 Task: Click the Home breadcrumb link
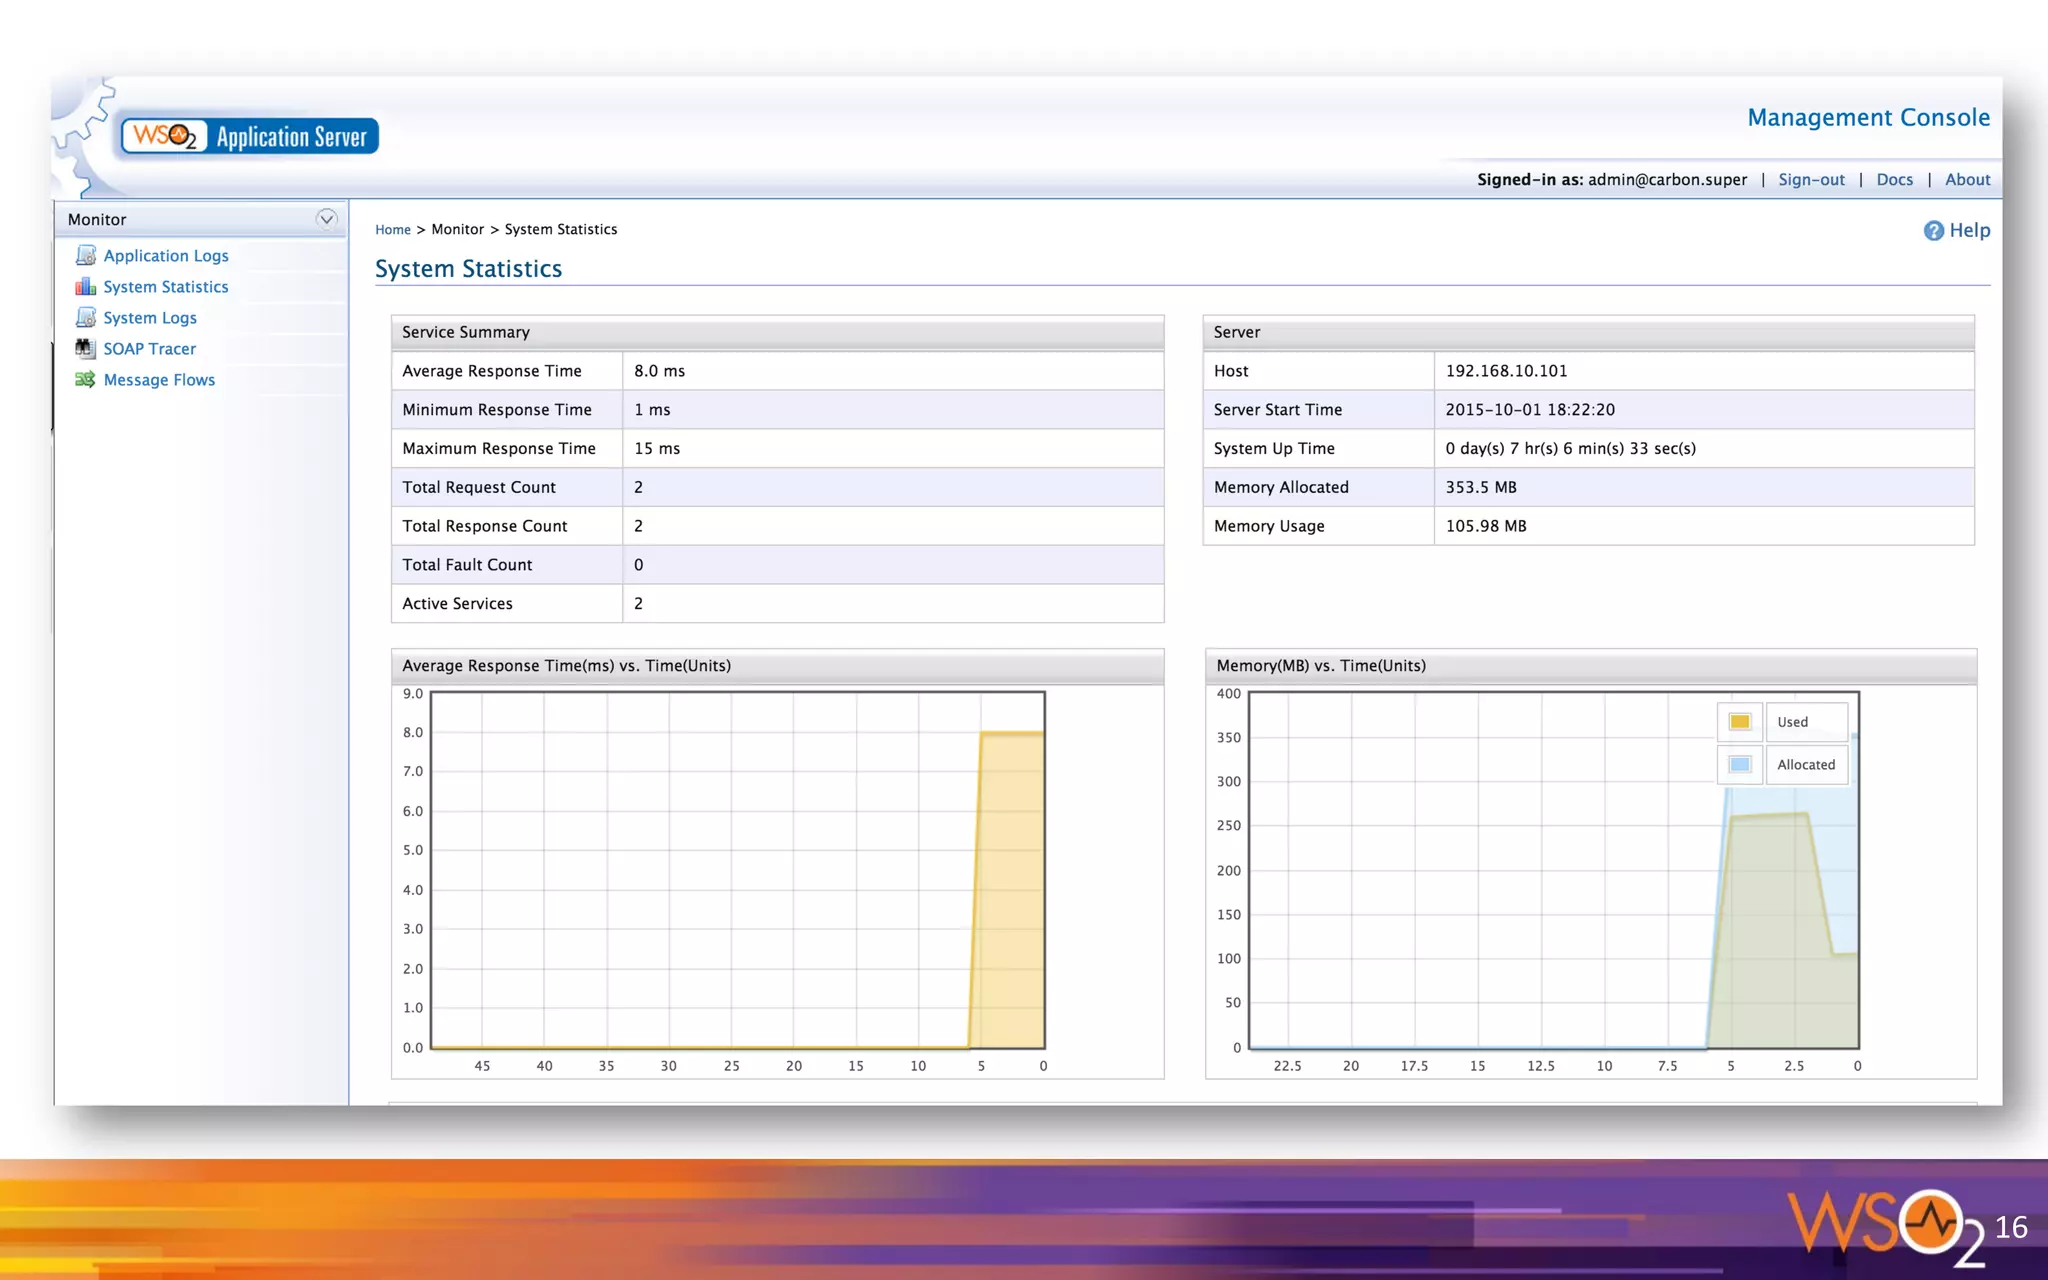coord(393,230)
